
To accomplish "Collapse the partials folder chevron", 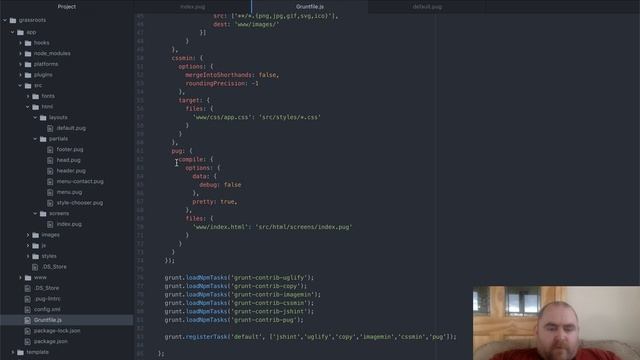I will pyautogui.click(x=36, y=139).
